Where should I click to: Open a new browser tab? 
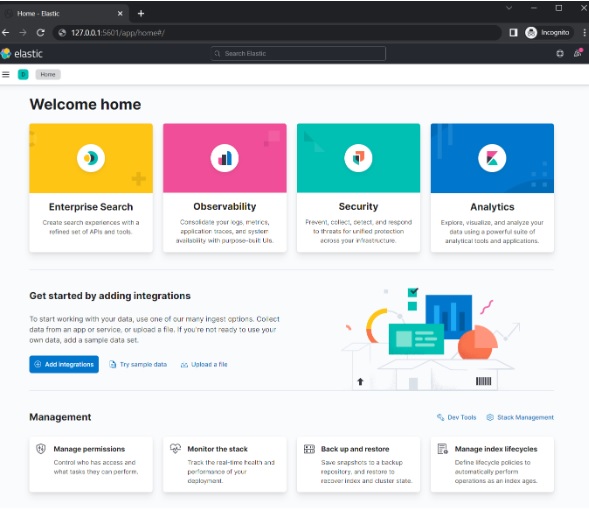pos(141,14)
